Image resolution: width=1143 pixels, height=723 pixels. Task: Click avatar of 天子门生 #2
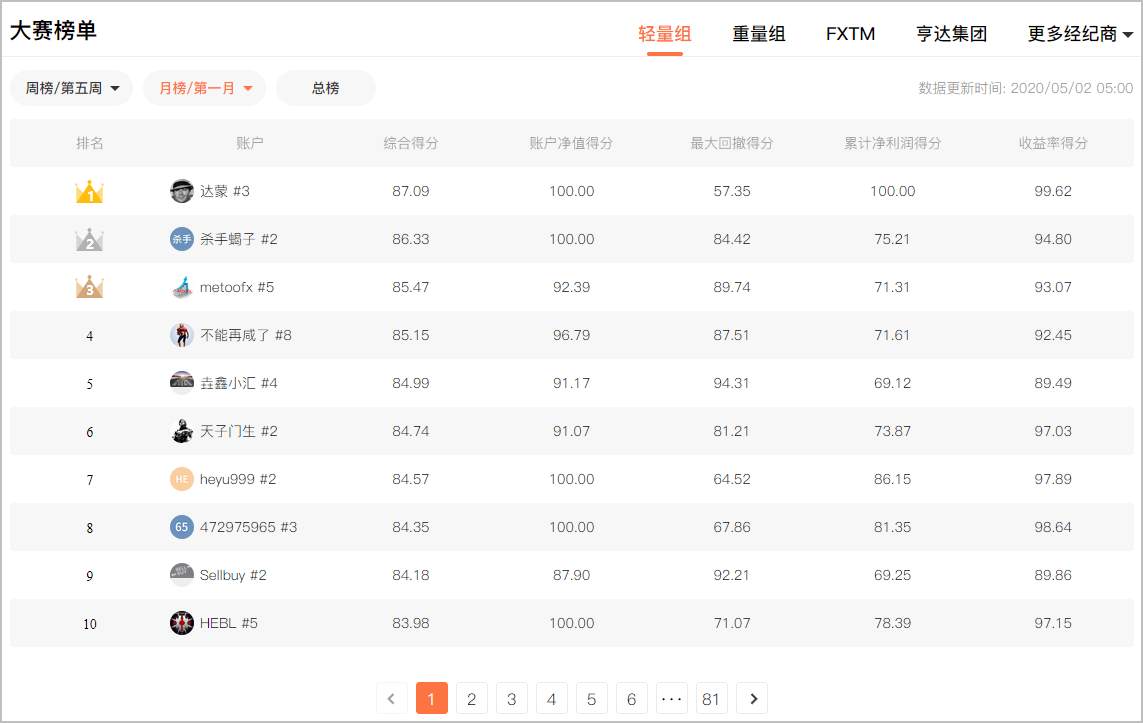pyautogui.click(x=182, y=431)
